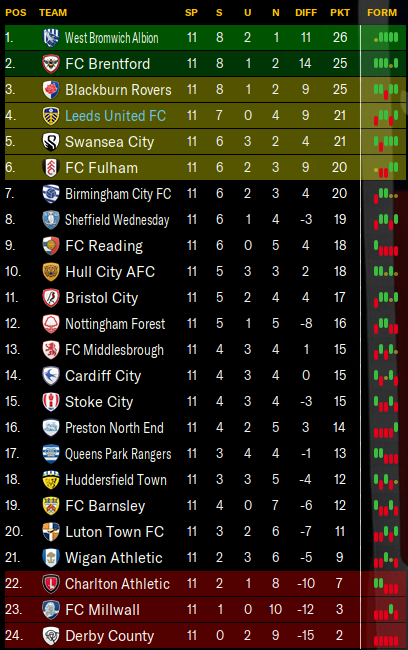
Task: Click the Swansea City club crest
Action: pyautogui.click(x=51, y=142)
